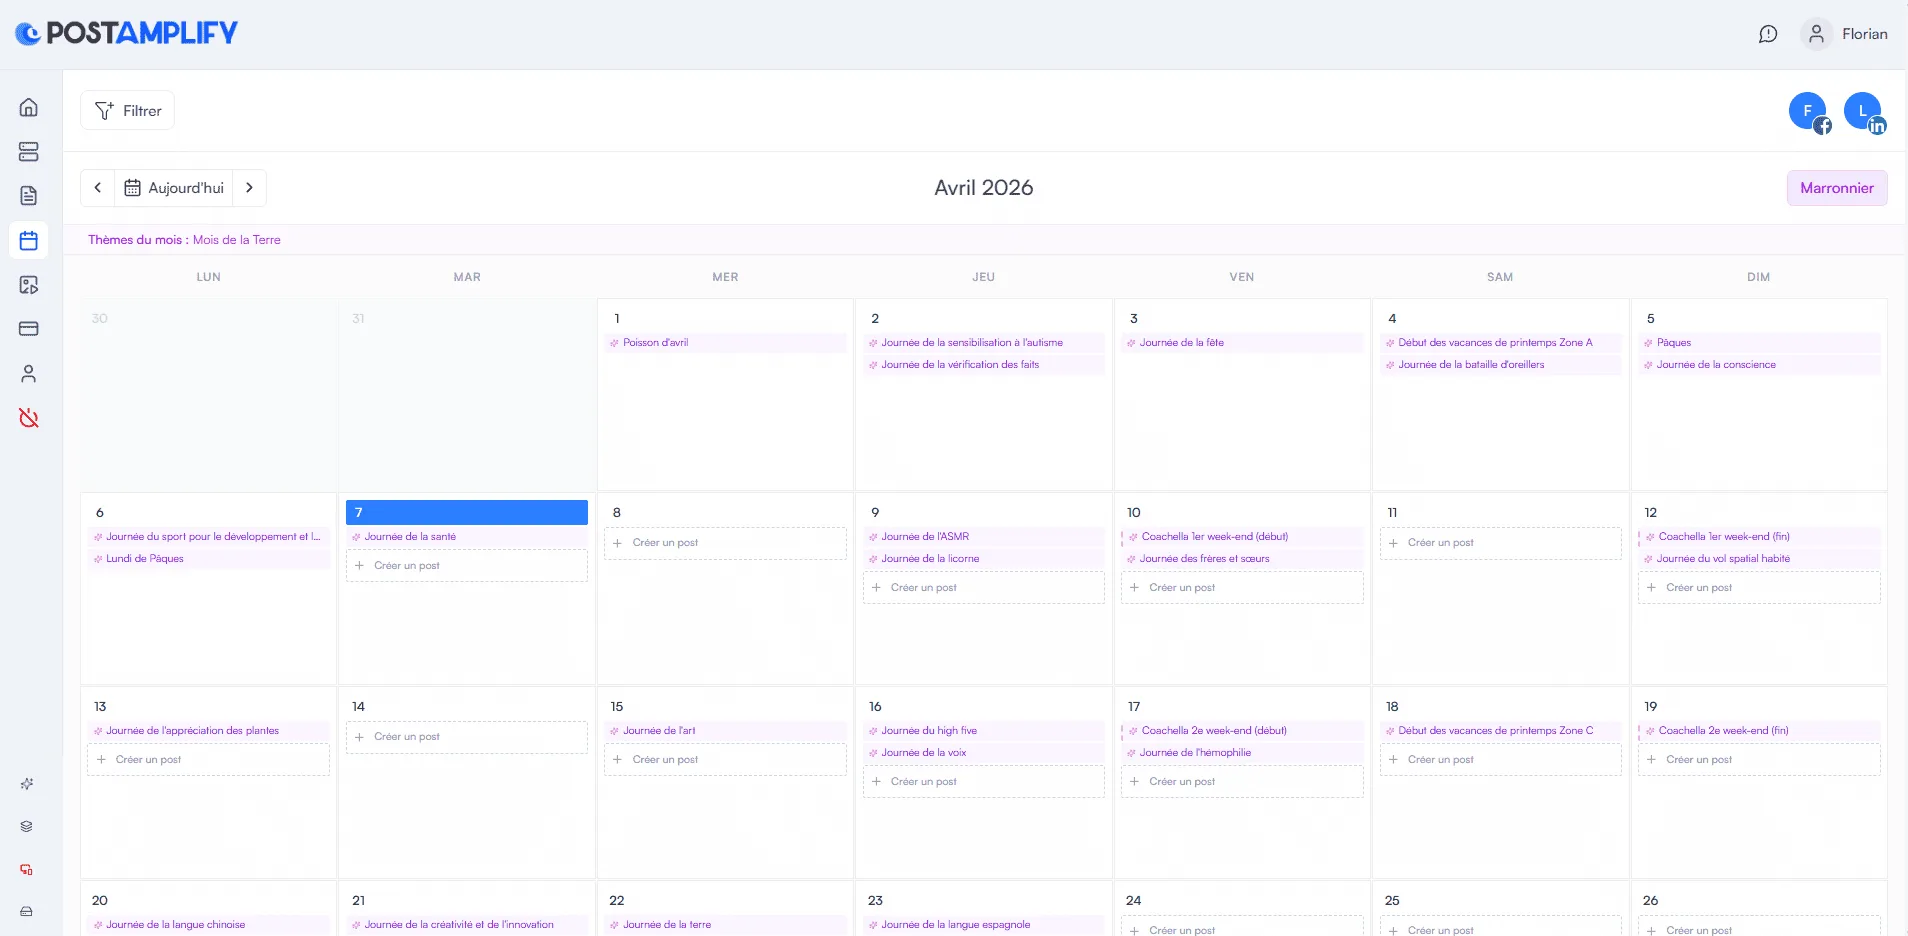The image size is (1908, 936).
Task: Jump to Aujourd'hui in calendar
Action: coord(174,188)
